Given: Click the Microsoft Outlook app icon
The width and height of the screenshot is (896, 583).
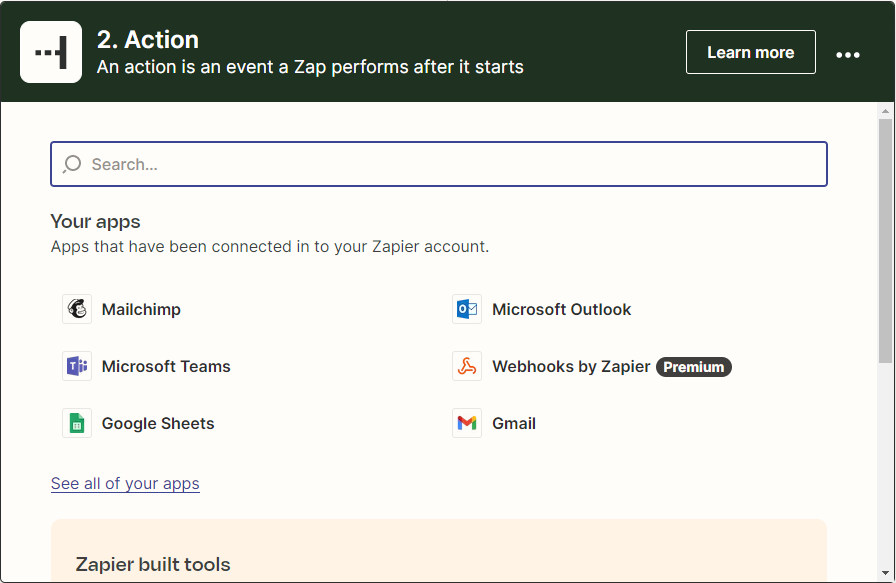Looking at the screenshot, I should (467, 309).
